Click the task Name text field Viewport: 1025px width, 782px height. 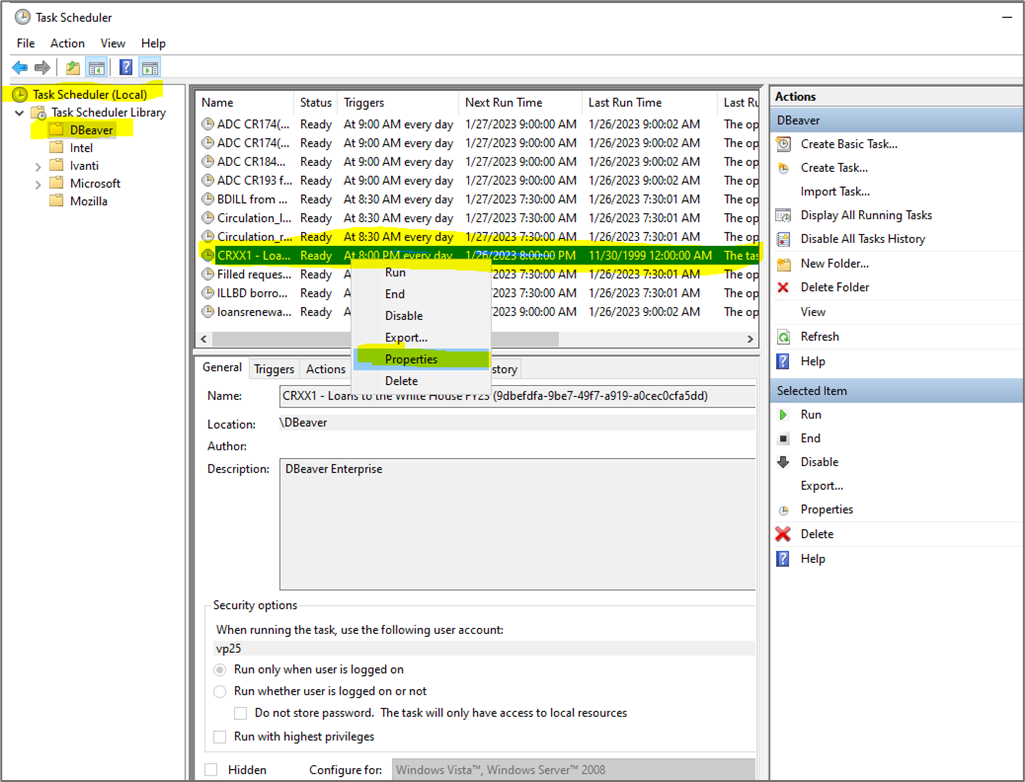tap(517, 396)
